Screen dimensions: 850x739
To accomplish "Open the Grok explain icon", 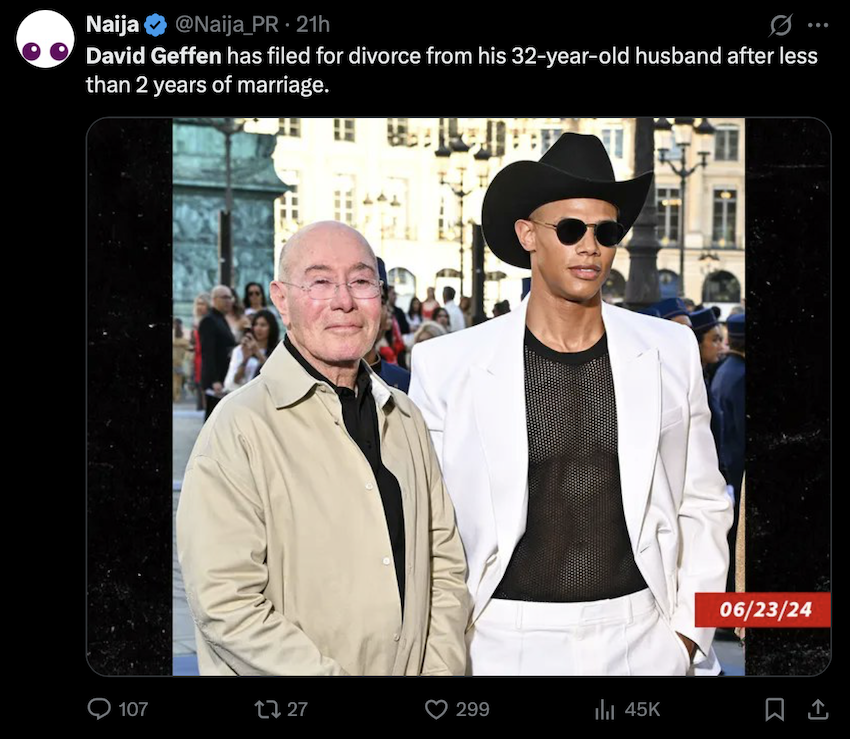I will (782, 25).
